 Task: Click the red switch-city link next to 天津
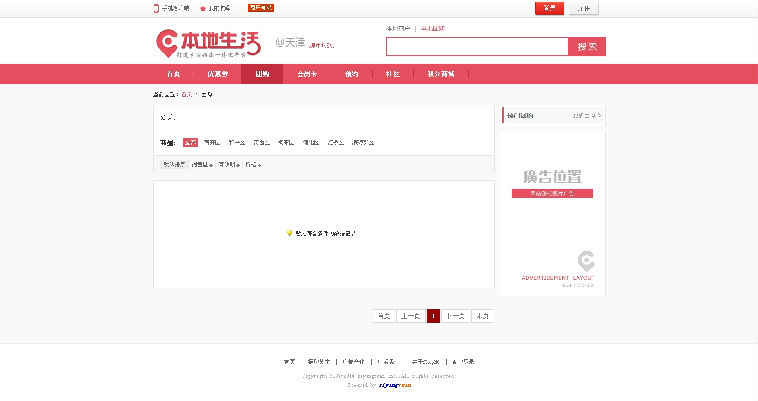[x=321, y=45]
